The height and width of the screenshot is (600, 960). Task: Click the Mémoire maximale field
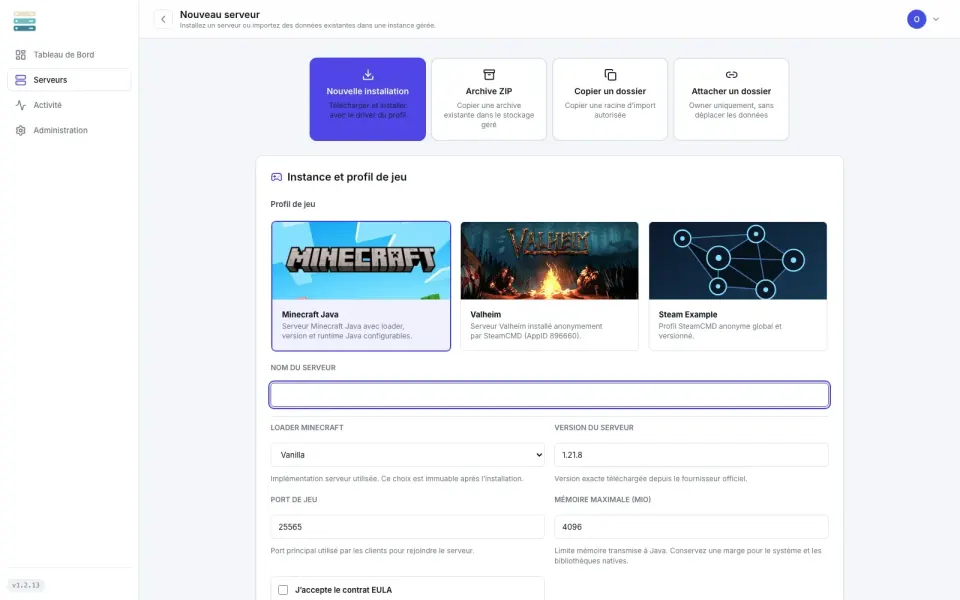tap(691, 527)
